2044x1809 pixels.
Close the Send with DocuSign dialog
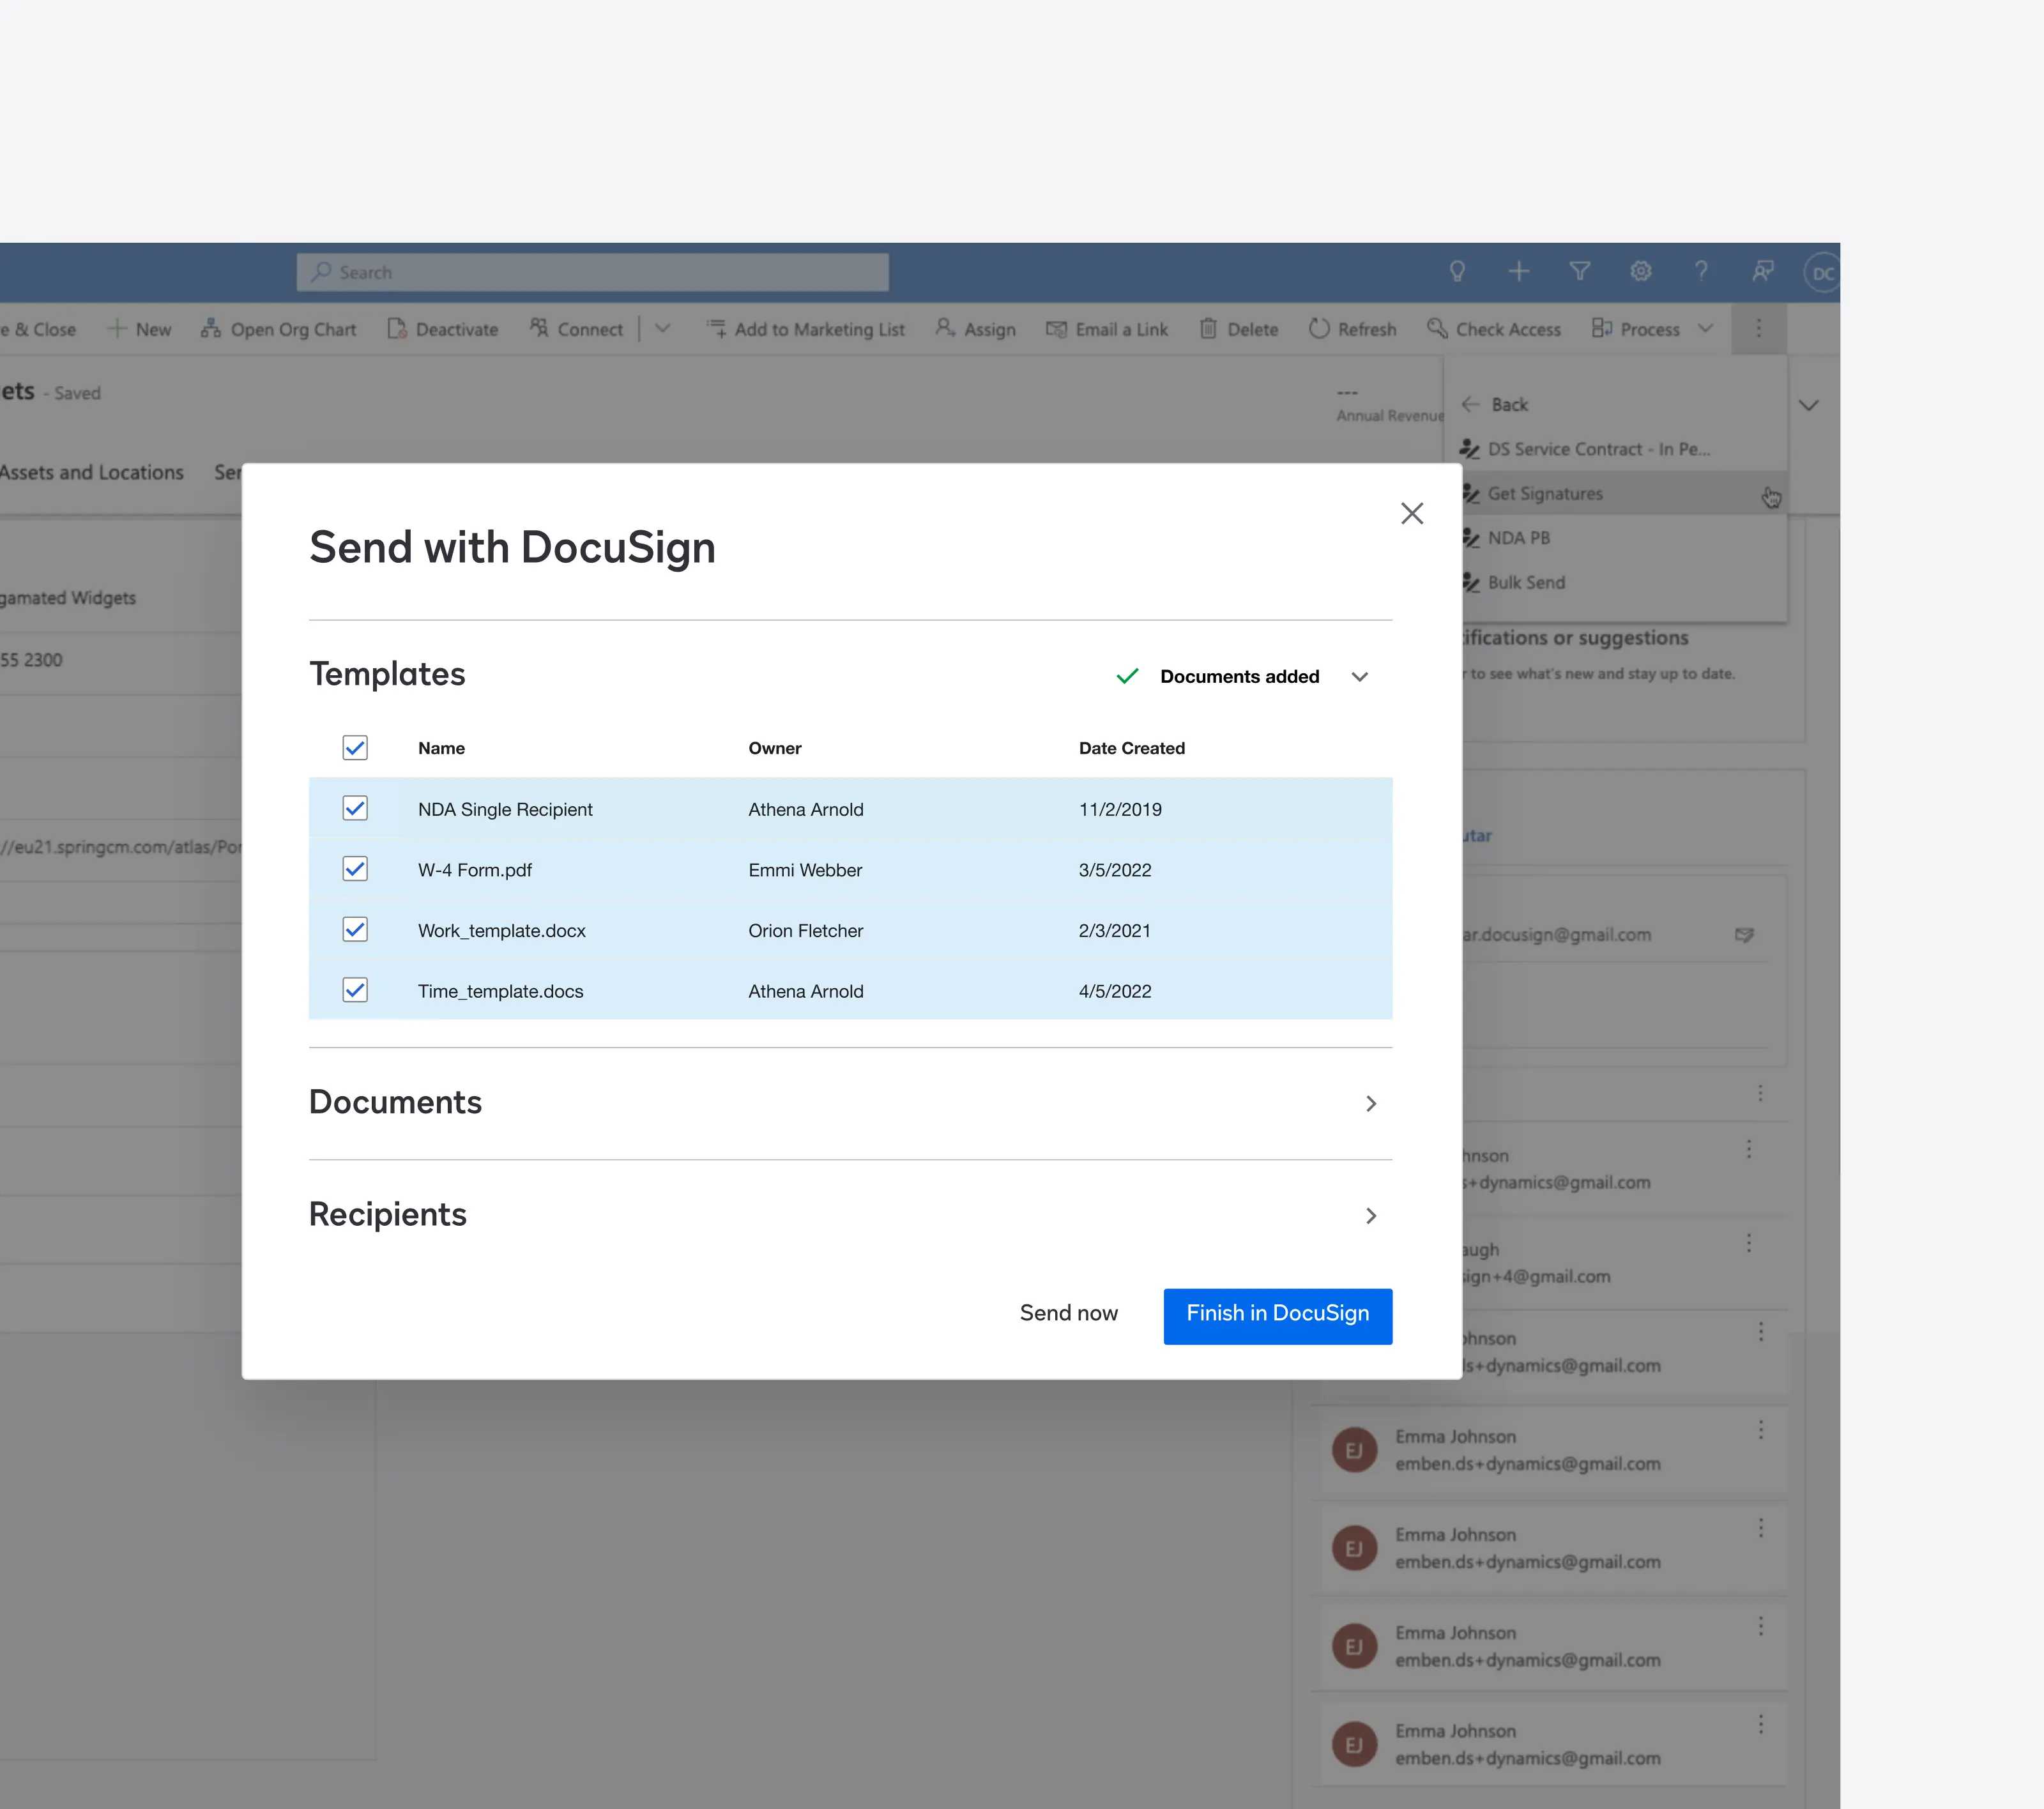click(x=1411, y=513)
